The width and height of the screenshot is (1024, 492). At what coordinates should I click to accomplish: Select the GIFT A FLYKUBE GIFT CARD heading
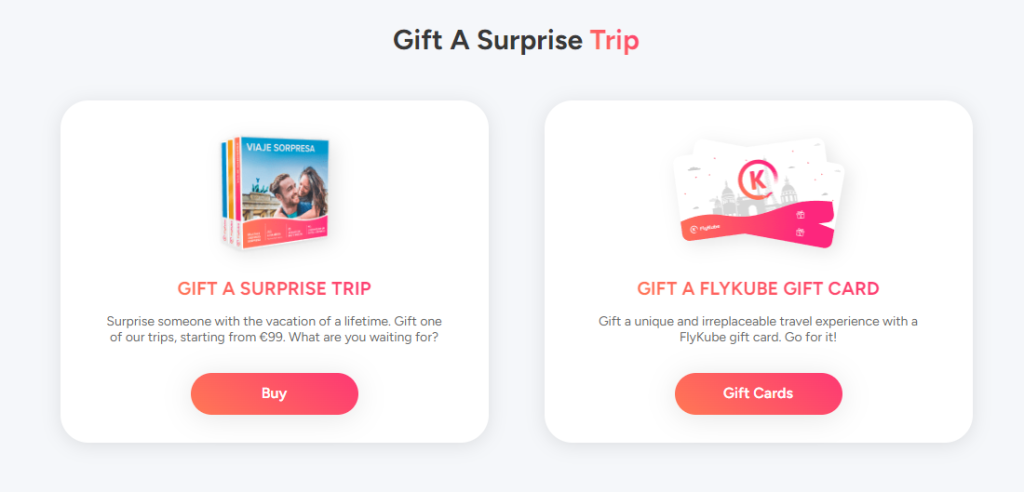[758, 289]
